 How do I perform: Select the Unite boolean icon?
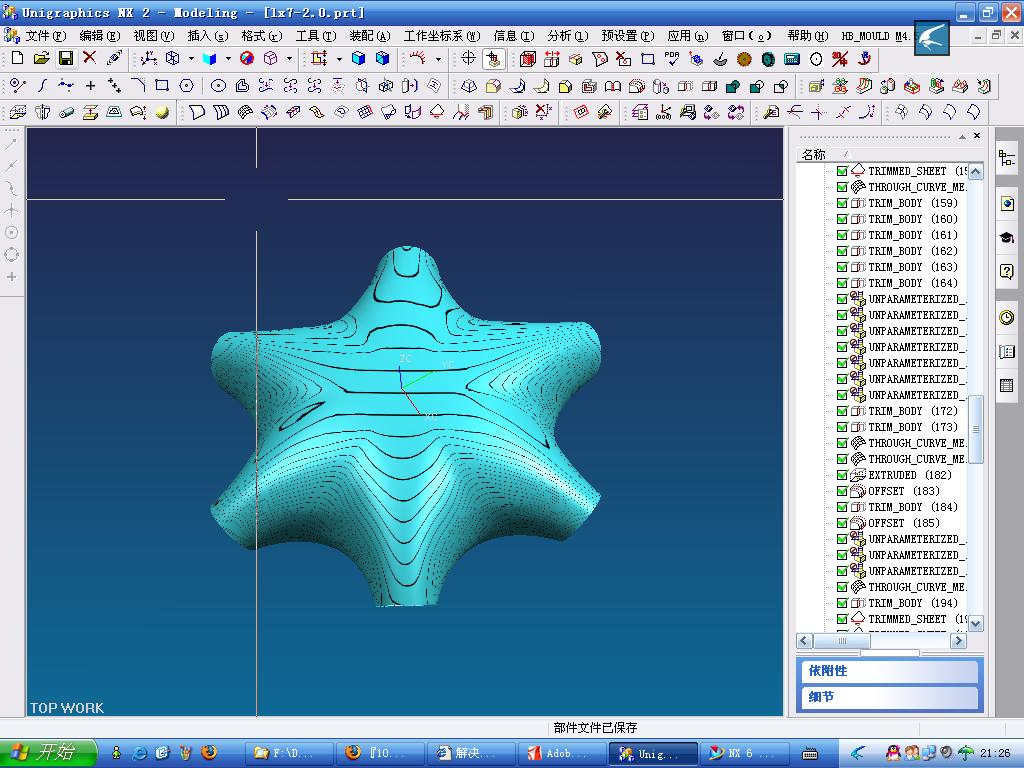pos(733,86)
